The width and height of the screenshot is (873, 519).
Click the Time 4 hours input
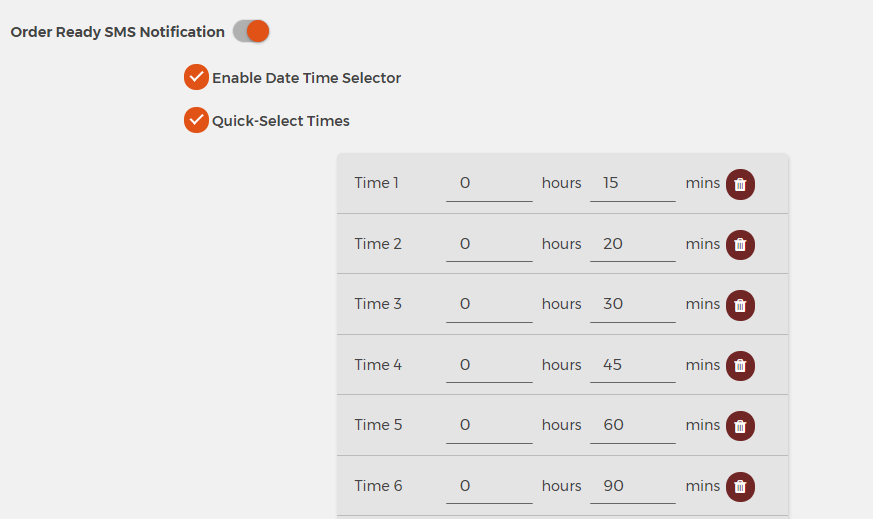489,365
